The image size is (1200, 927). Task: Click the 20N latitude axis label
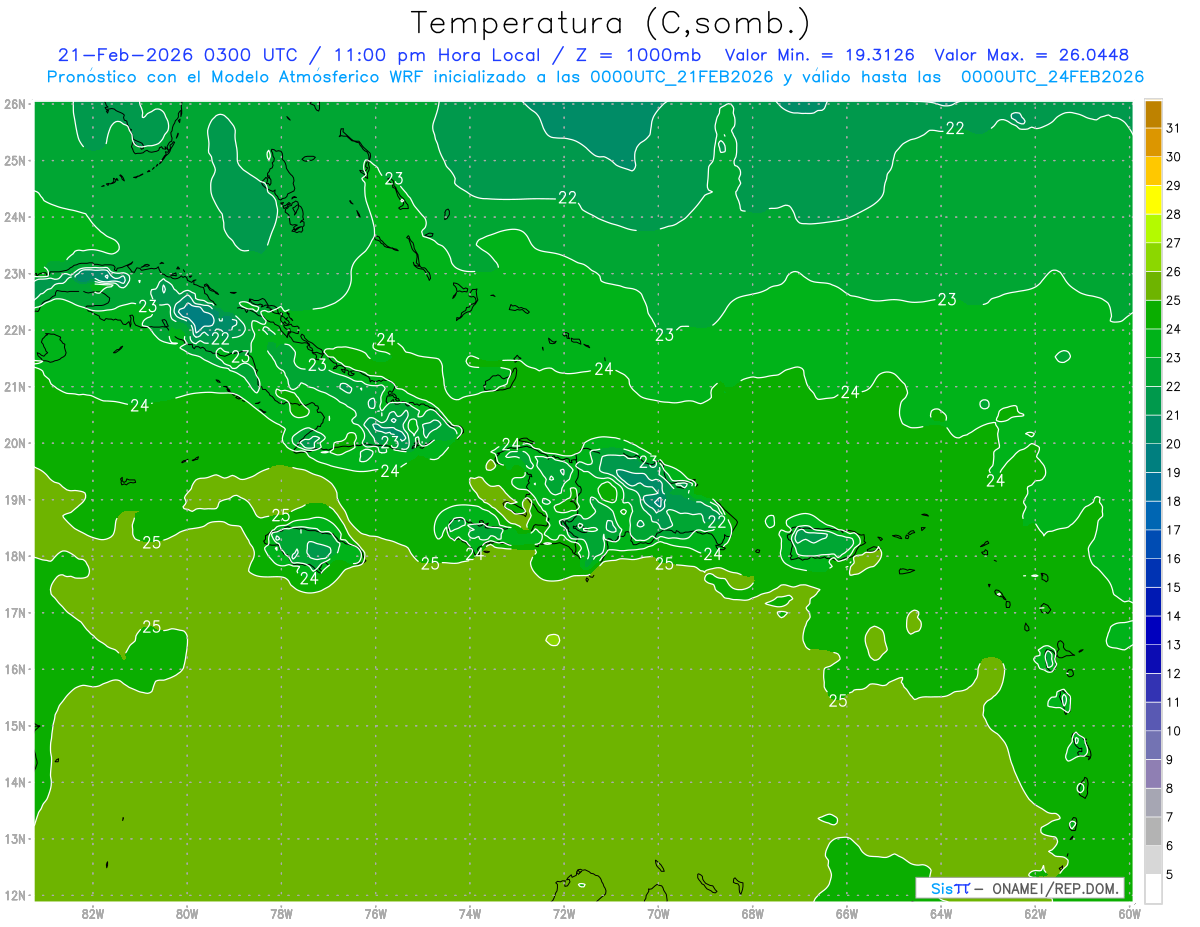pos(15,443)
